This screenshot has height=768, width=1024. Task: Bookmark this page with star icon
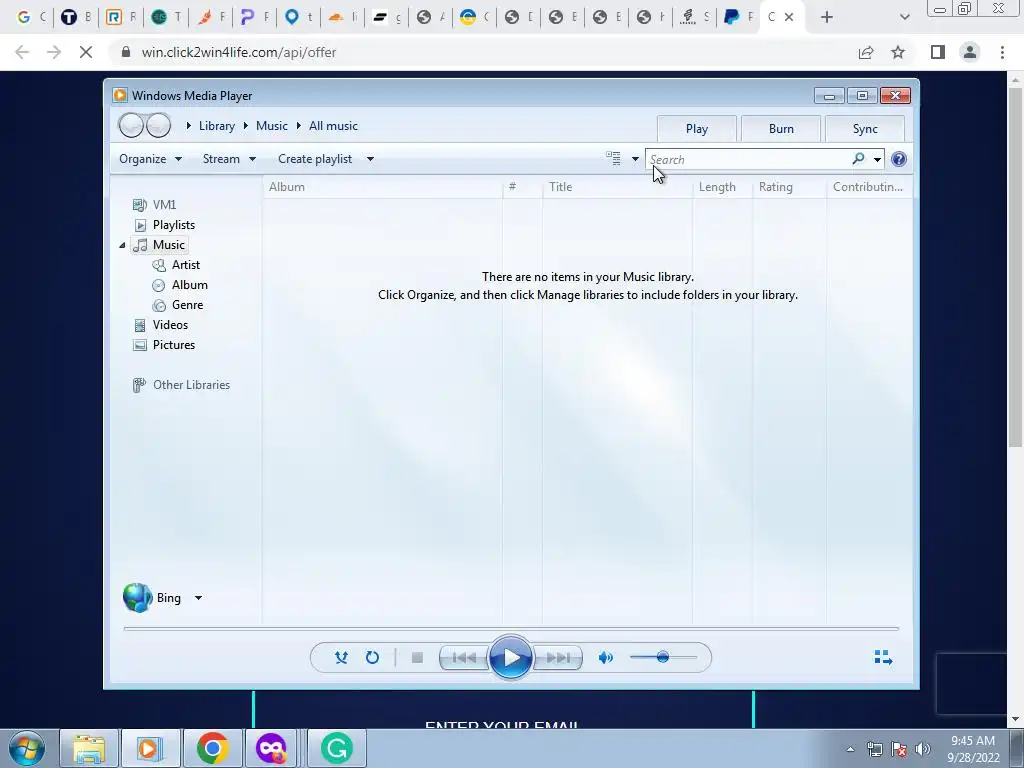pos(898,52)
